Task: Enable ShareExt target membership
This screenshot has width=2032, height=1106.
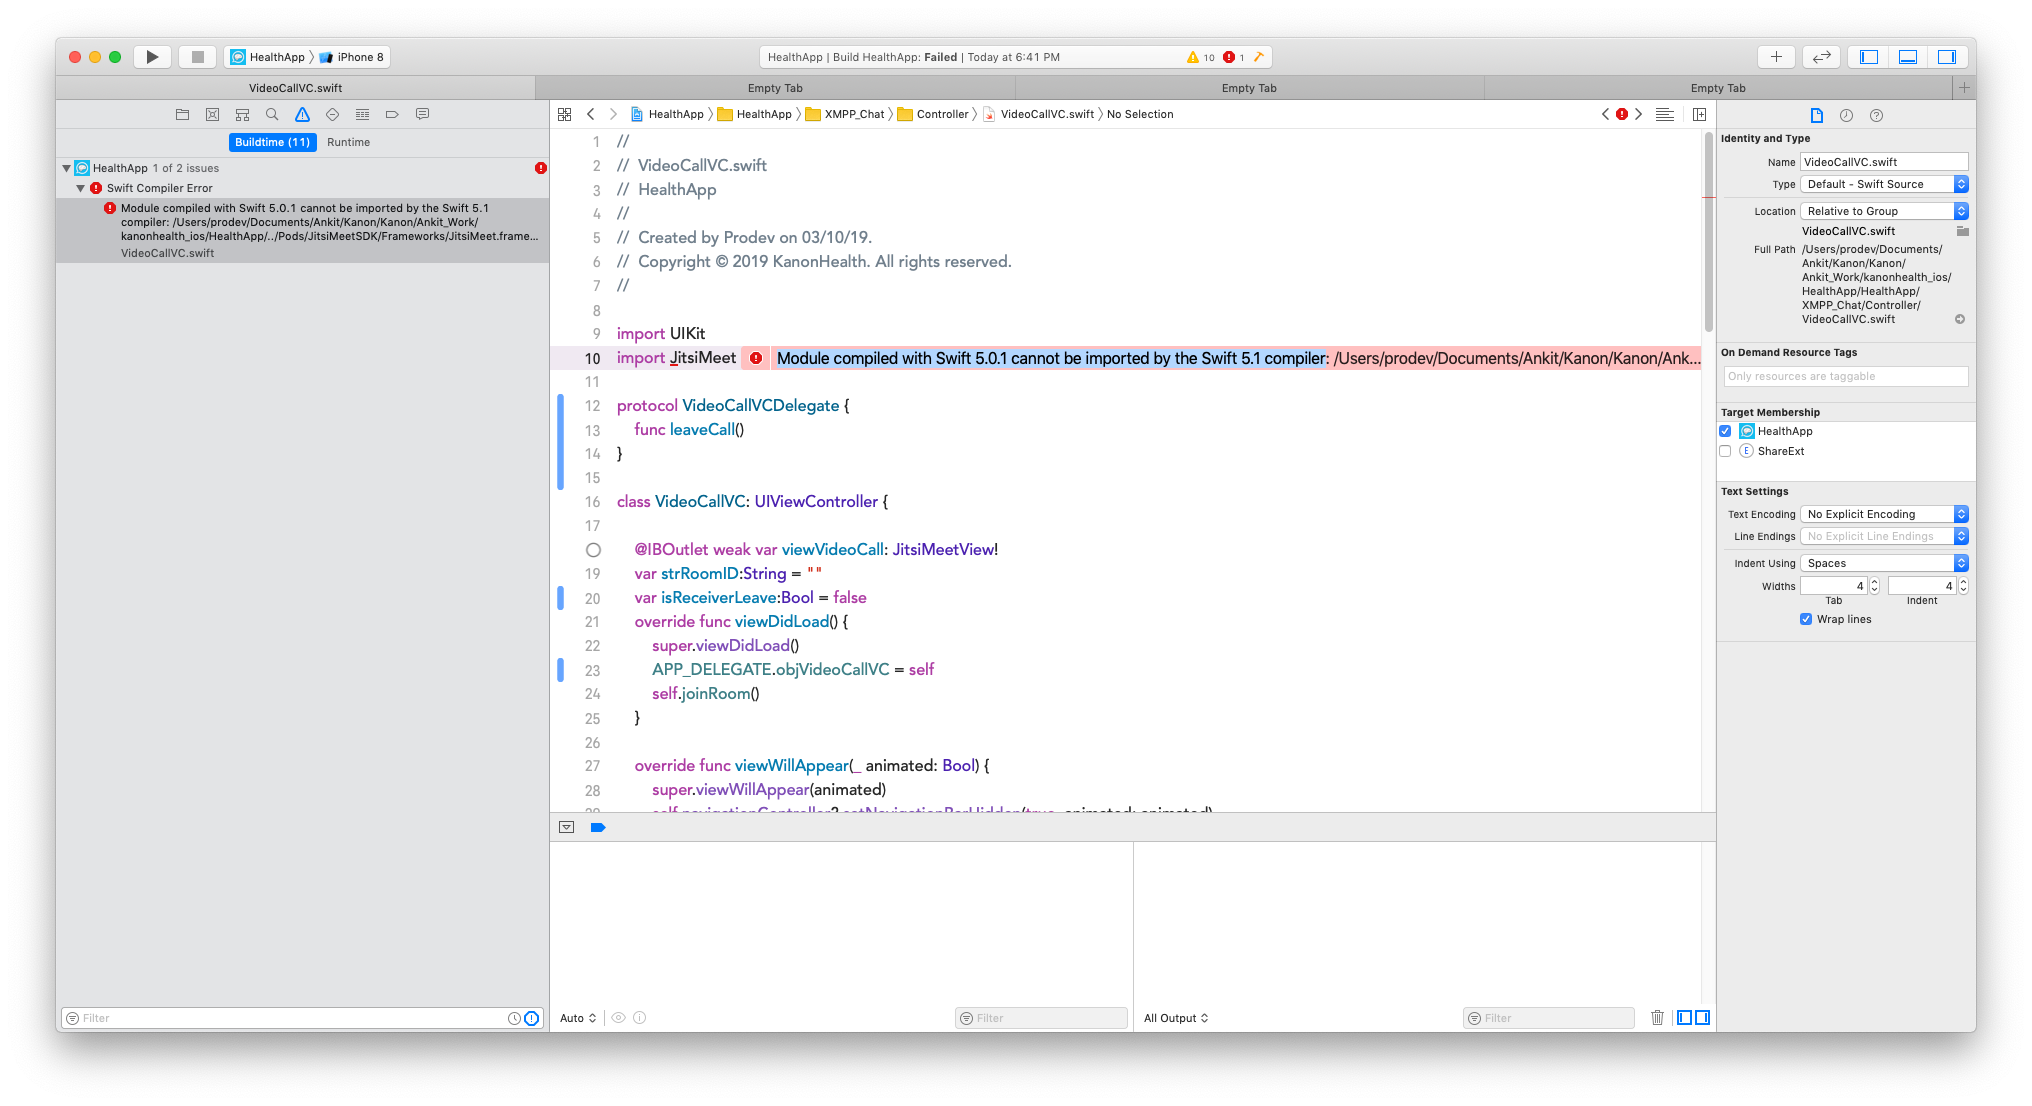Action: 1725,451
